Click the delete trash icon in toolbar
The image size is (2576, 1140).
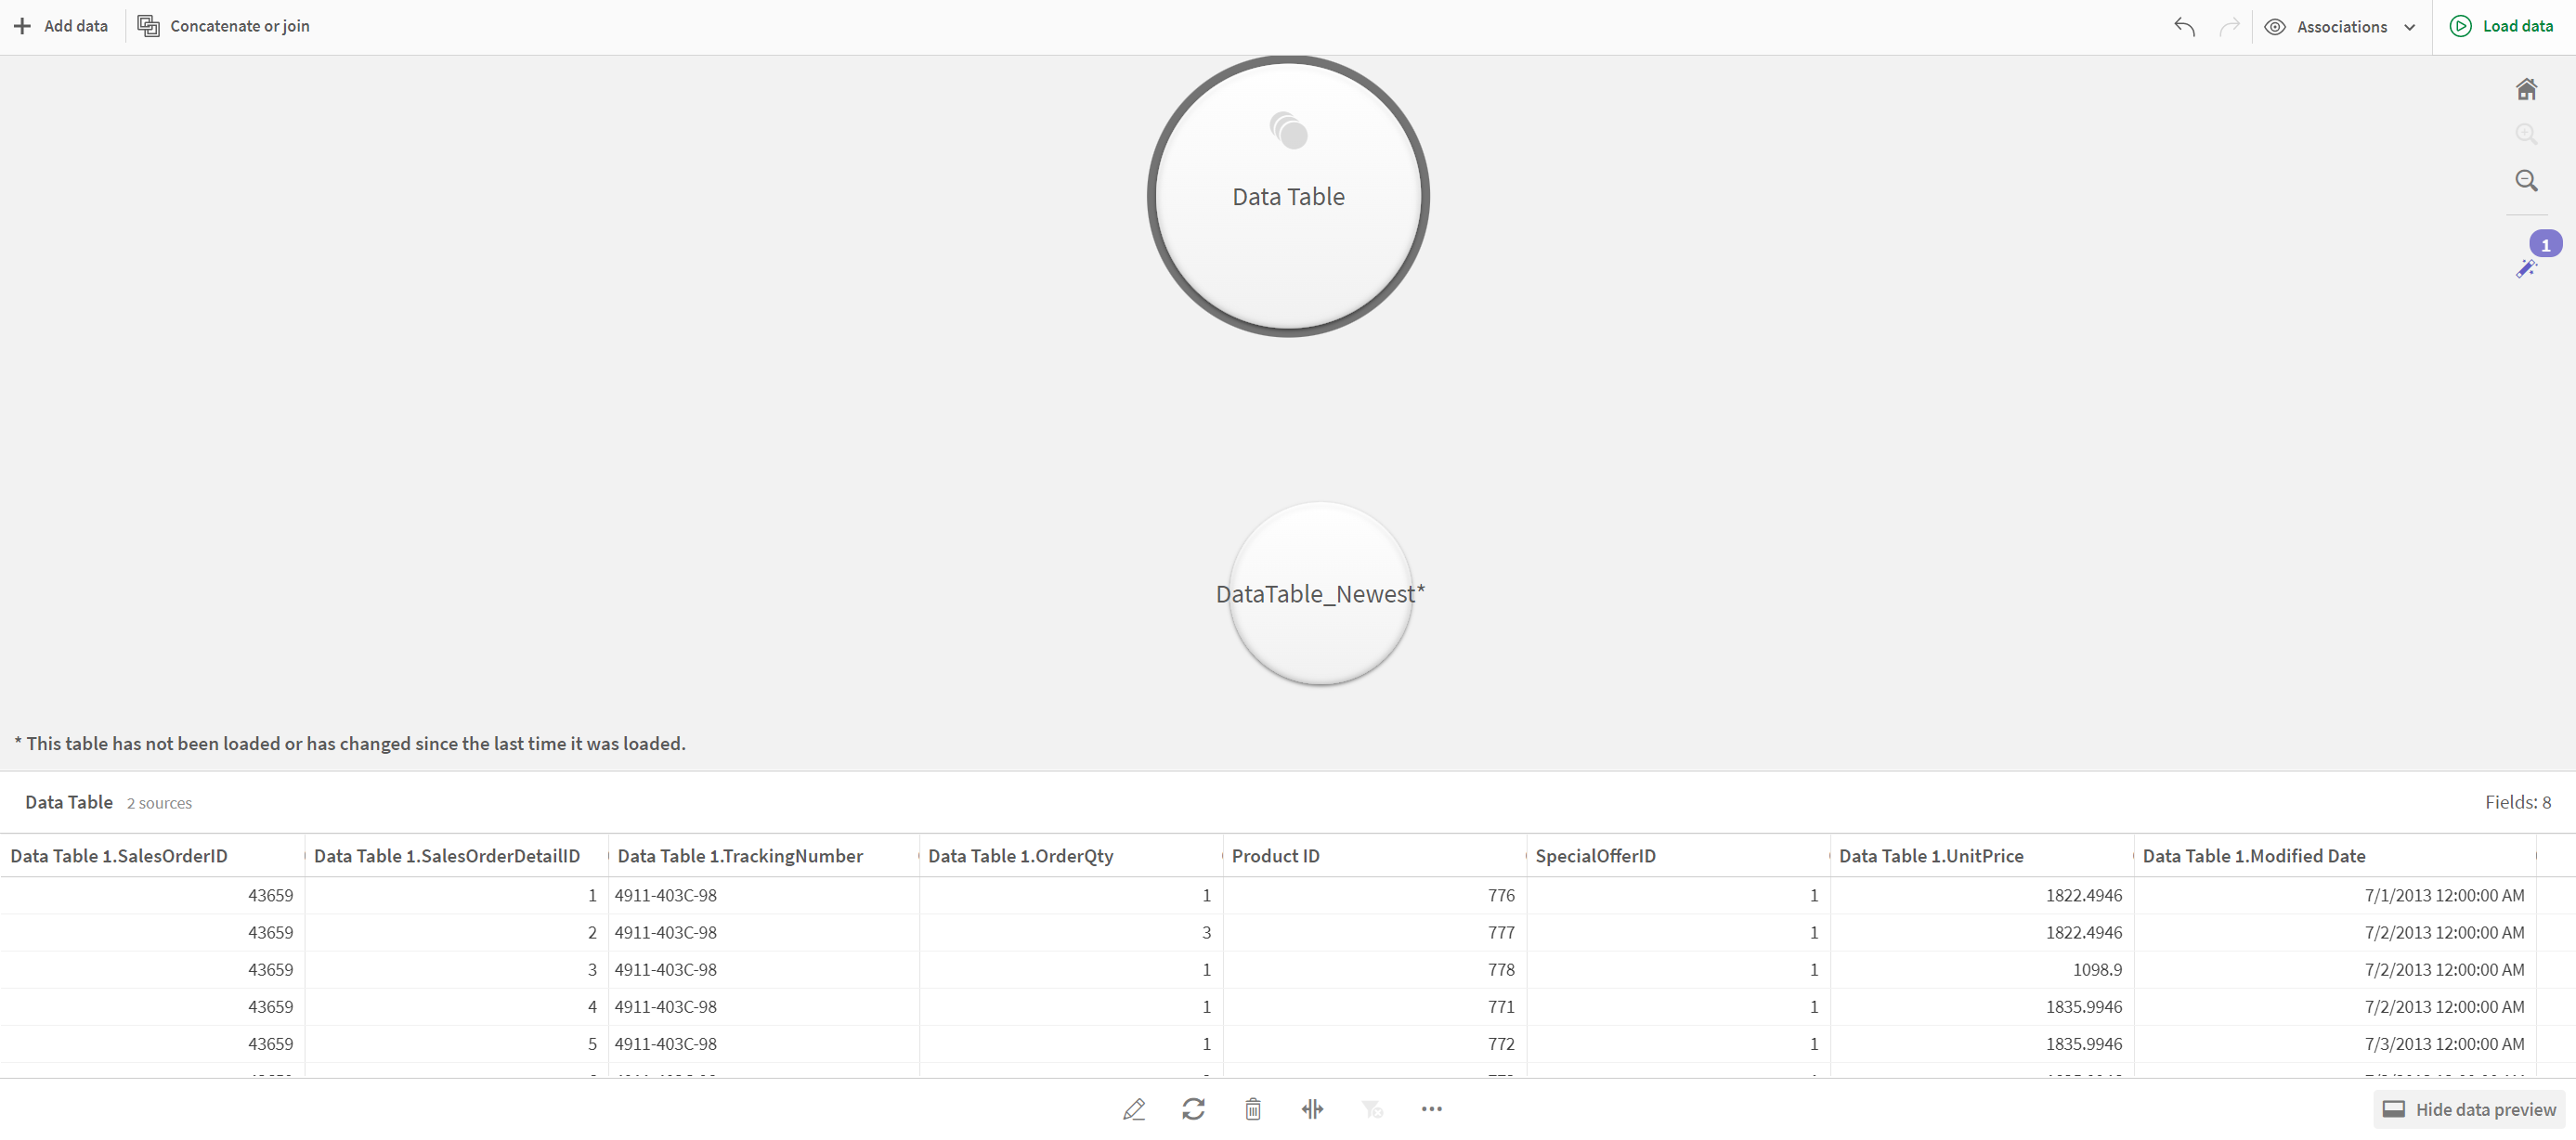coord(1252,1108)
